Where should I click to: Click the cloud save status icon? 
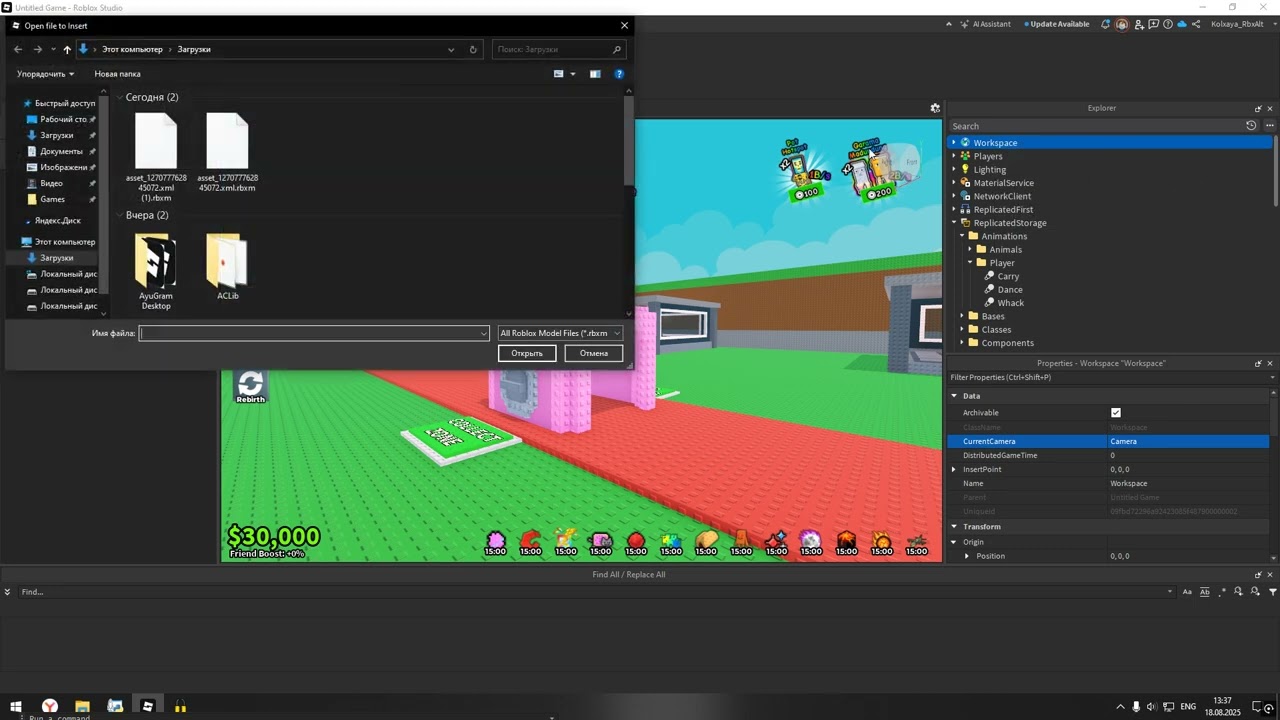(x=1181, y=24)
